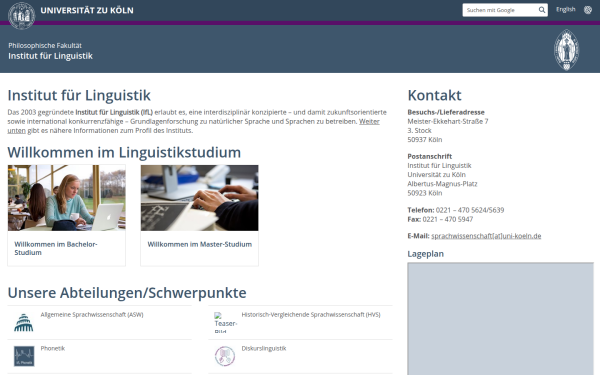Open the Universität zu Köln home link
This screenshot has width=600, height=375.
[87, 10]
